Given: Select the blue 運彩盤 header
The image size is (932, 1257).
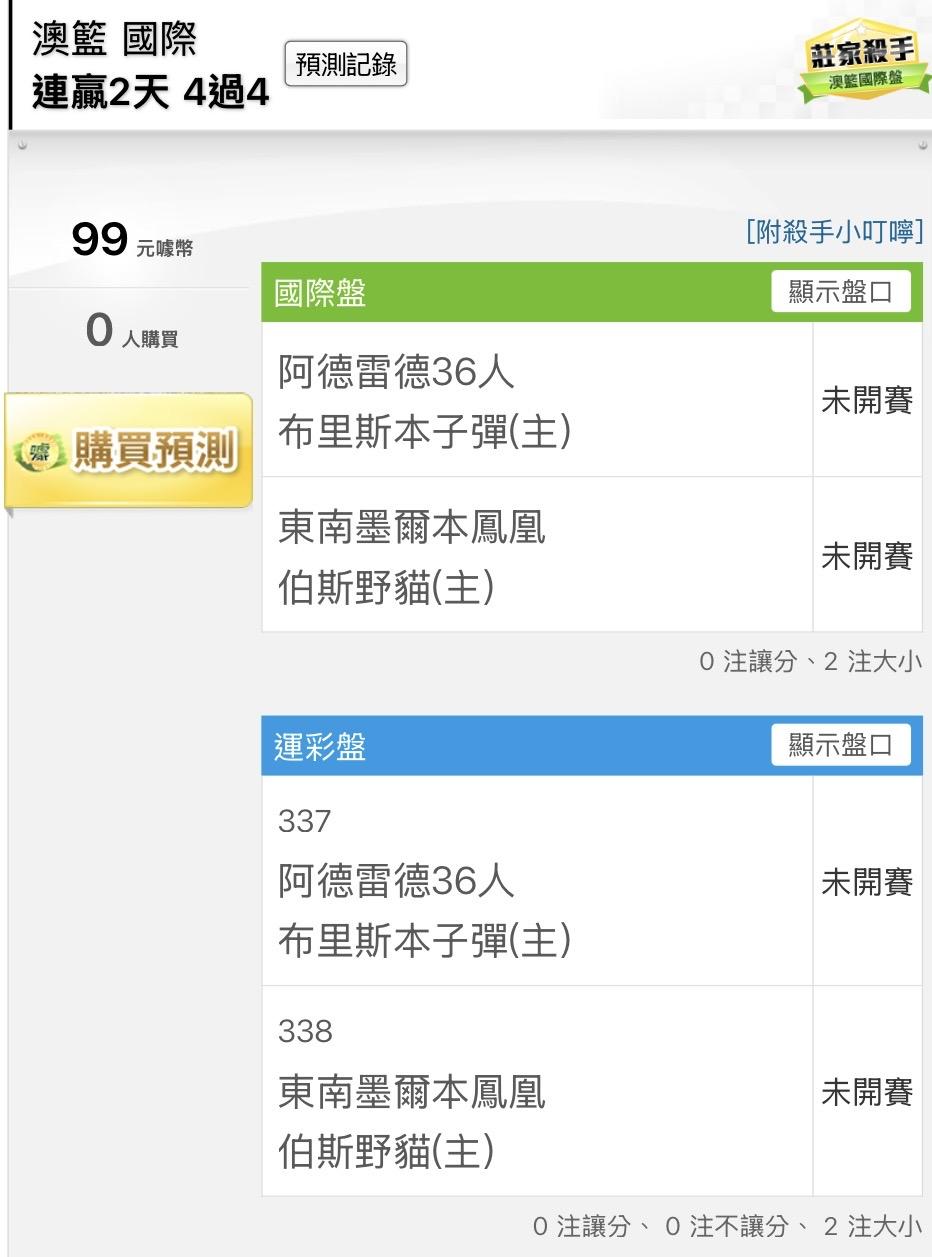Looking at the screenshot, I should coord(500,746).
